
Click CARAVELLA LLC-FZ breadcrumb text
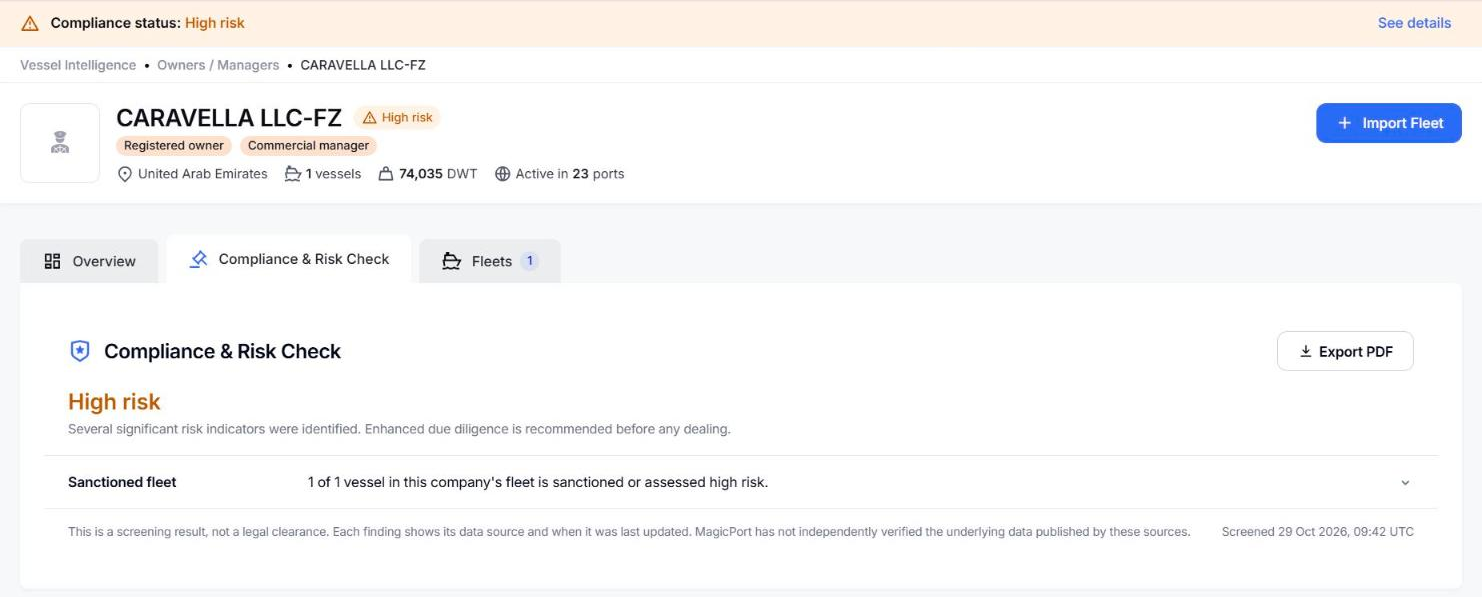coord(363,65)
